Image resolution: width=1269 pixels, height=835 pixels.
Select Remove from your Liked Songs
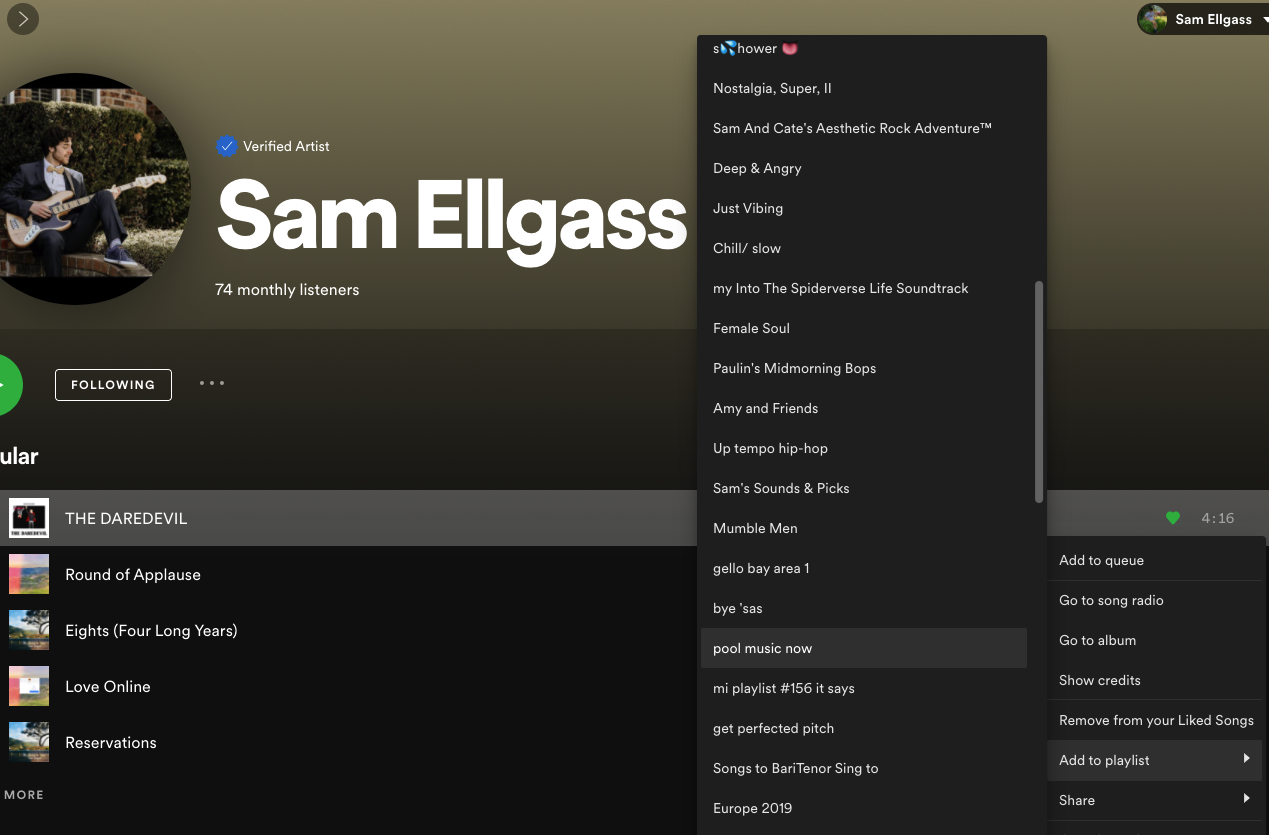(1156, 720)
